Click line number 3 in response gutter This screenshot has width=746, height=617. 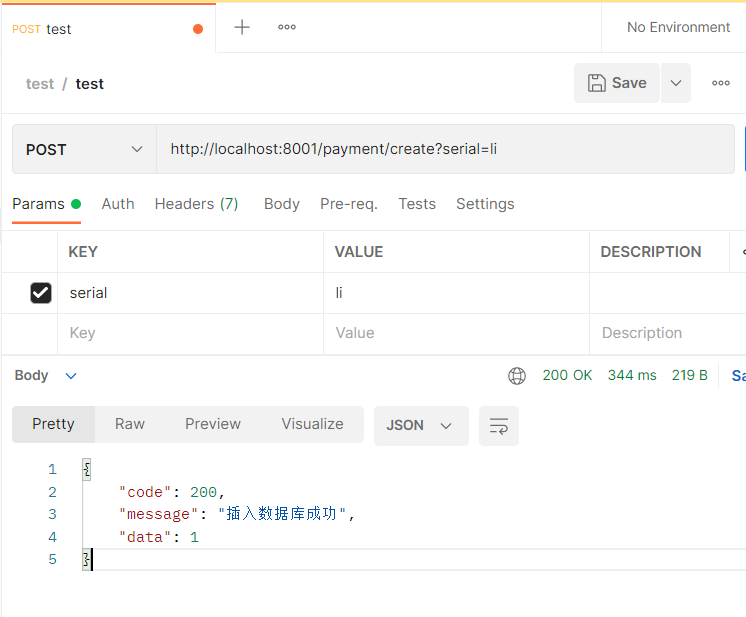[52, 514]
